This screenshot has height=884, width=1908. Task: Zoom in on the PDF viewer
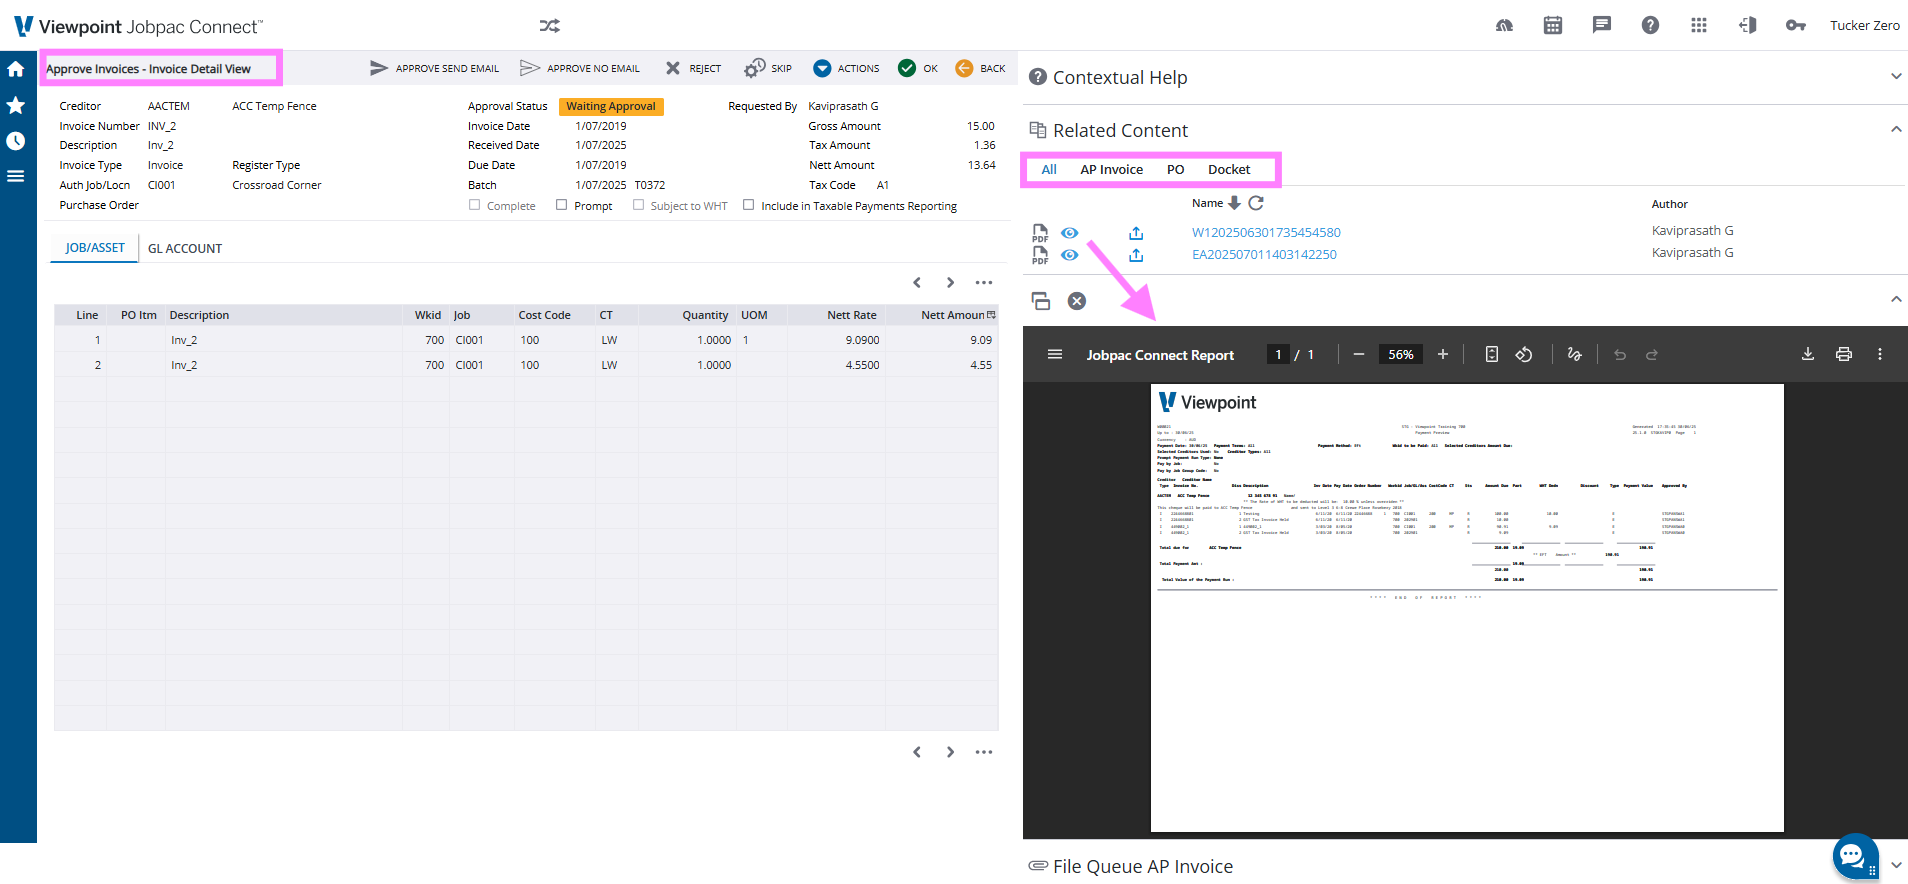[1443, 354]
